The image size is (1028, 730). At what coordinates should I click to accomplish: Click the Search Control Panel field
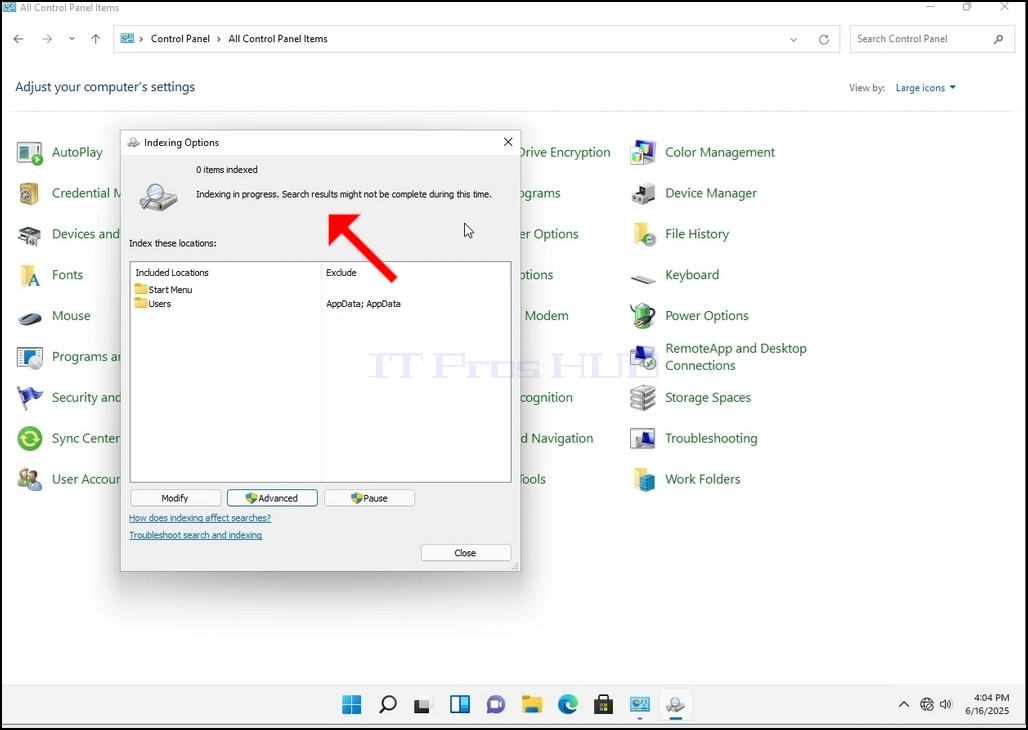pos(932,39)
